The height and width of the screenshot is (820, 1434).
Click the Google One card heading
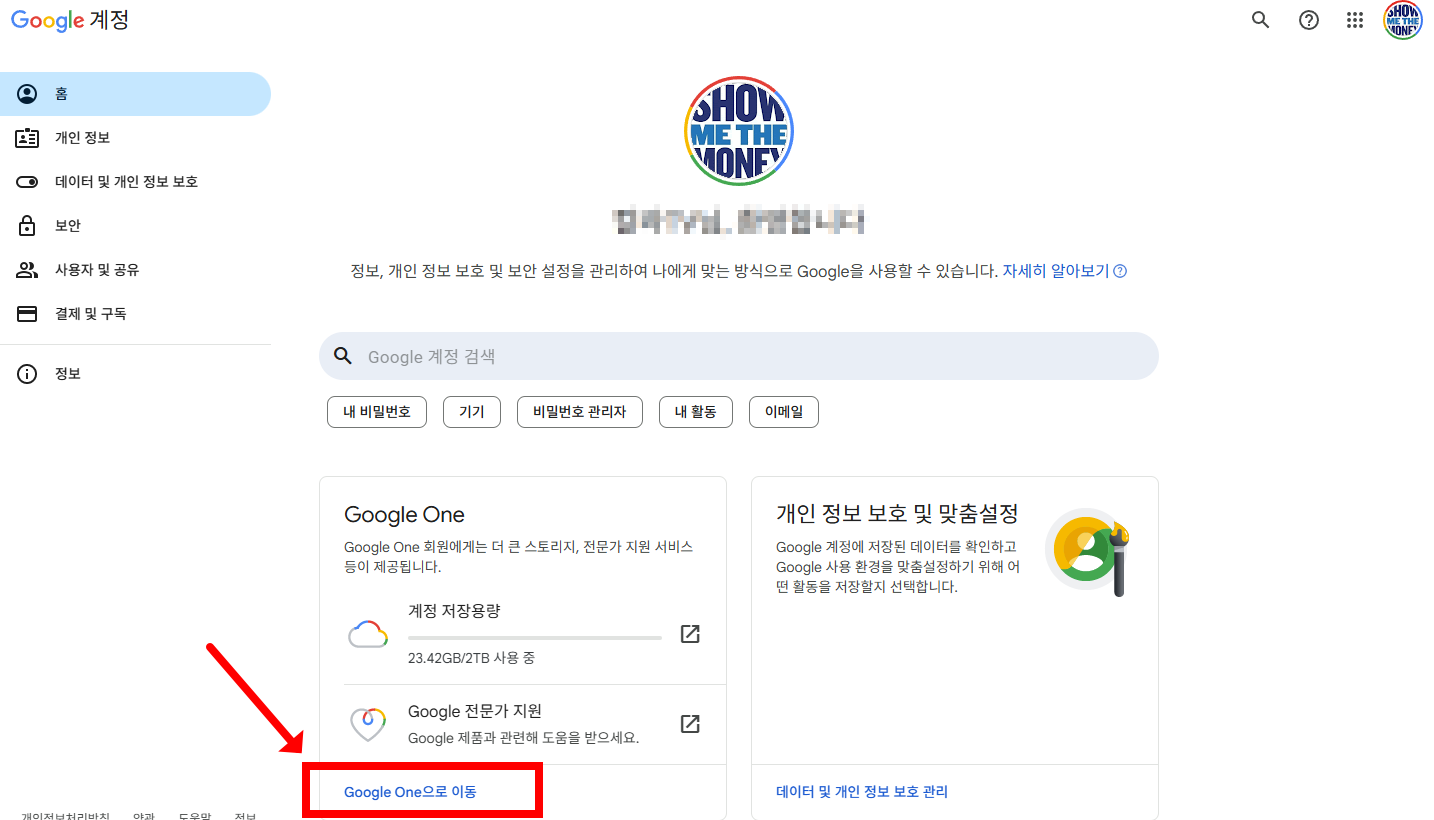404,515
